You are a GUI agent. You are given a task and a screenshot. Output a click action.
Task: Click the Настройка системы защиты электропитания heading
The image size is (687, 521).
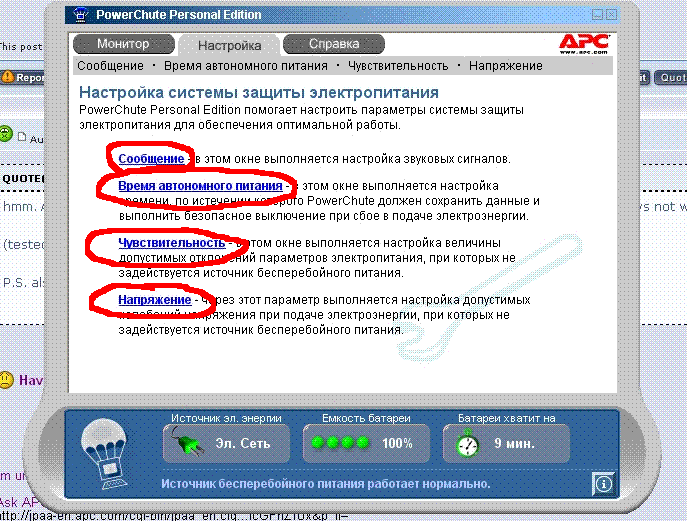tap(259, 92)
